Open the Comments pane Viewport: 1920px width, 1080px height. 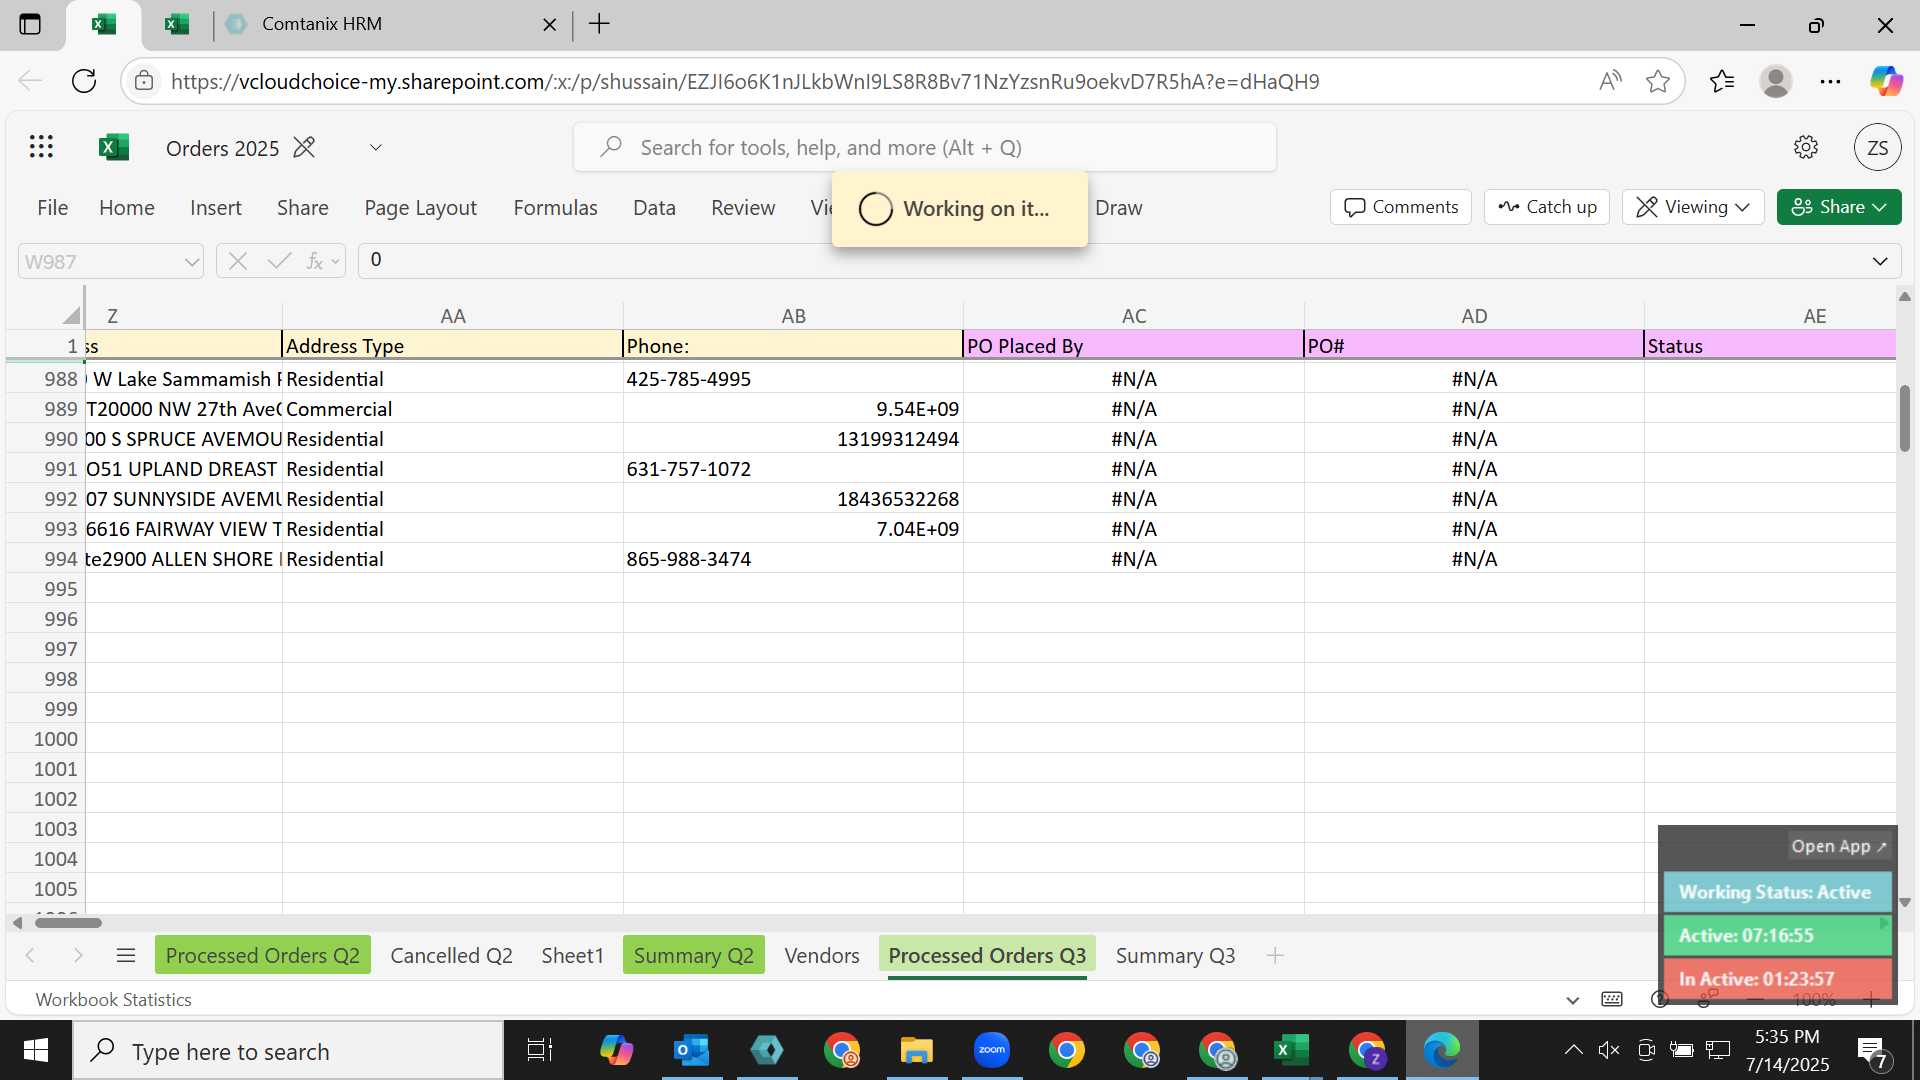click(1400, 207)
